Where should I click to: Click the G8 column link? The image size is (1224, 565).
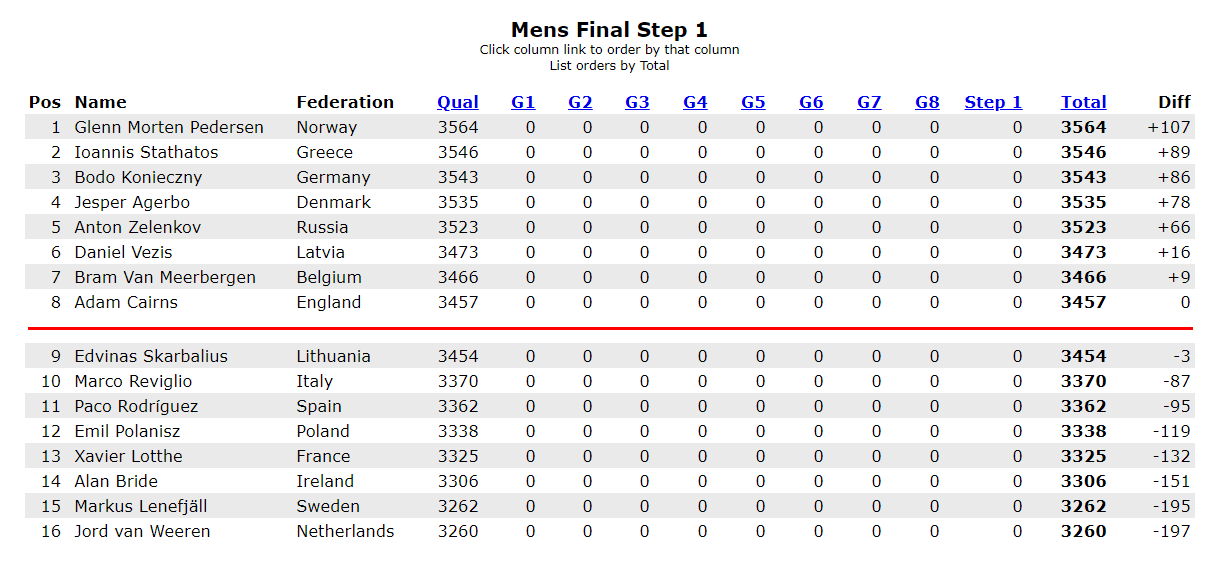tap(927, 102)
